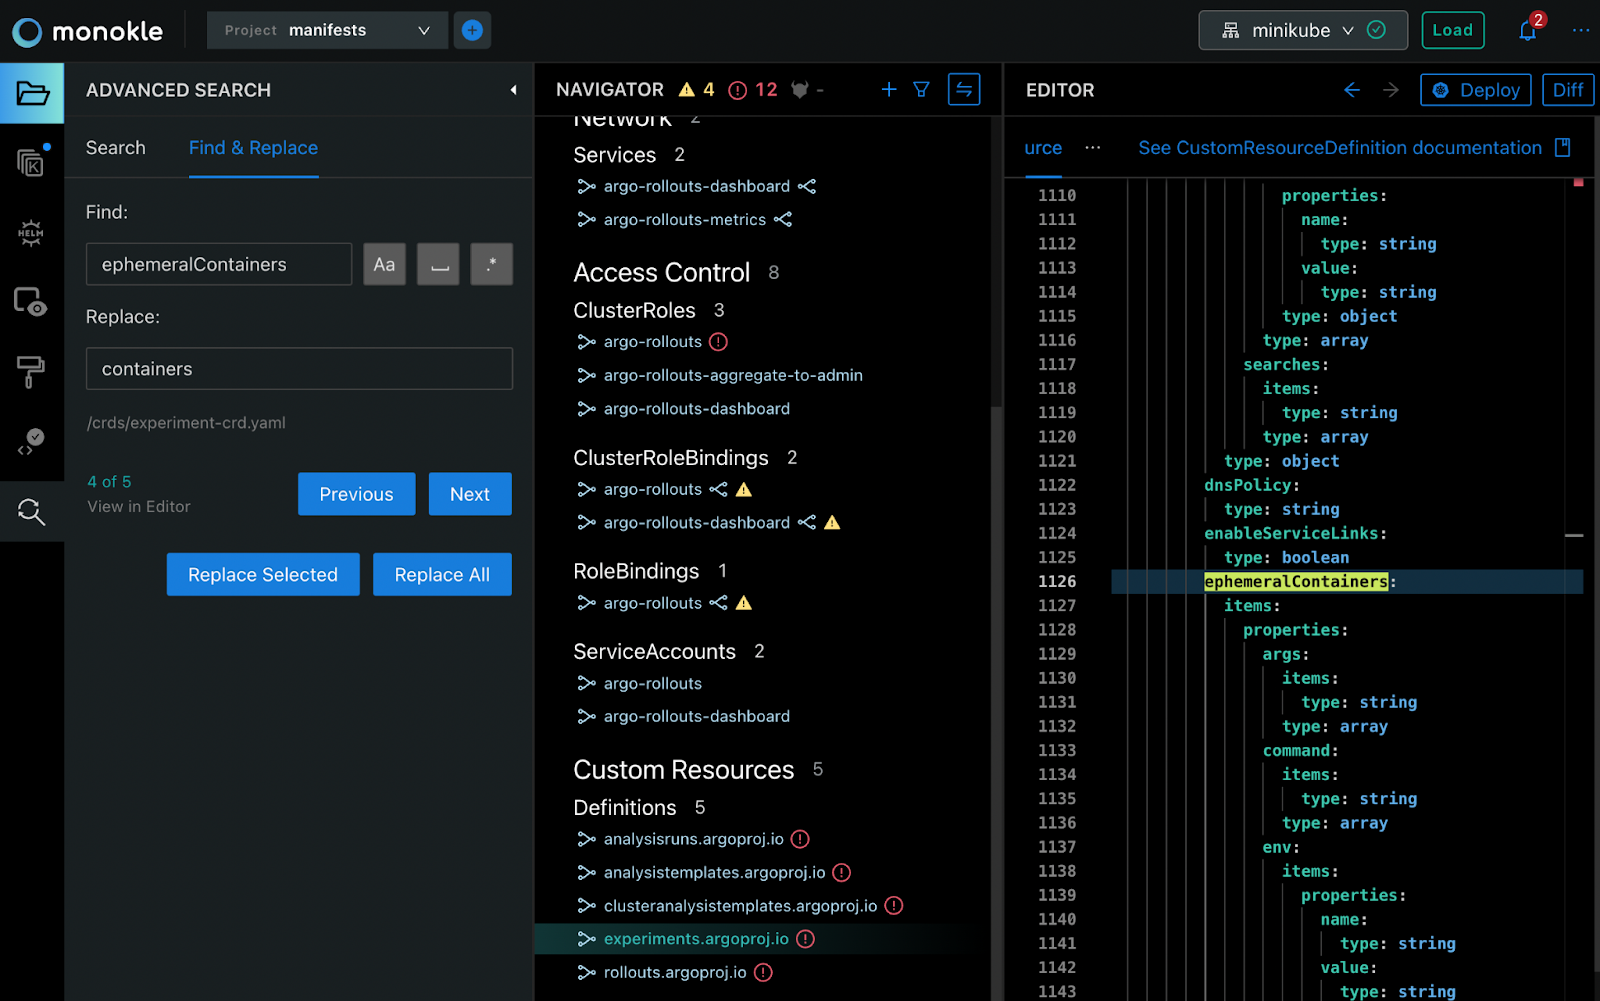Screen dimensions: 1600x1001
Task: Add a new resource with plus icon
Action: [888, 90]
